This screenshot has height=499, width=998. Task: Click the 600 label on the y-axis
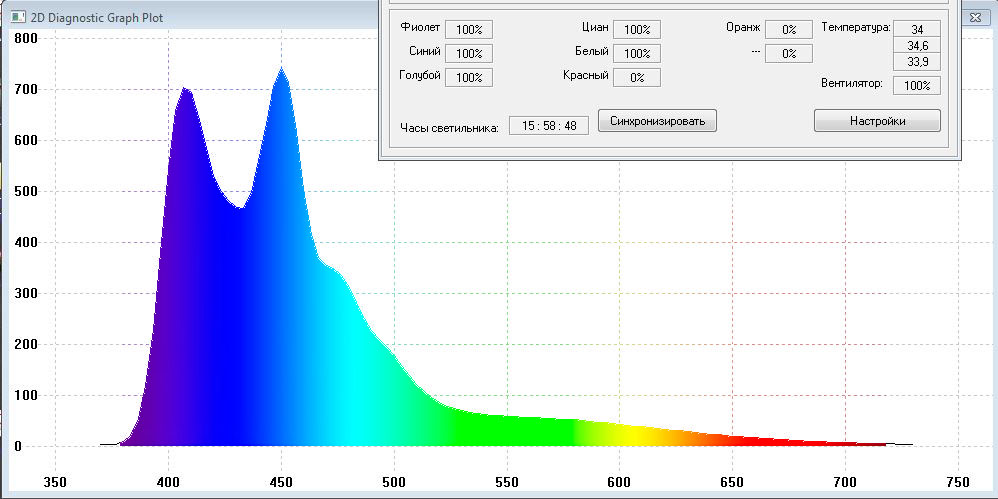pos(25,140)
